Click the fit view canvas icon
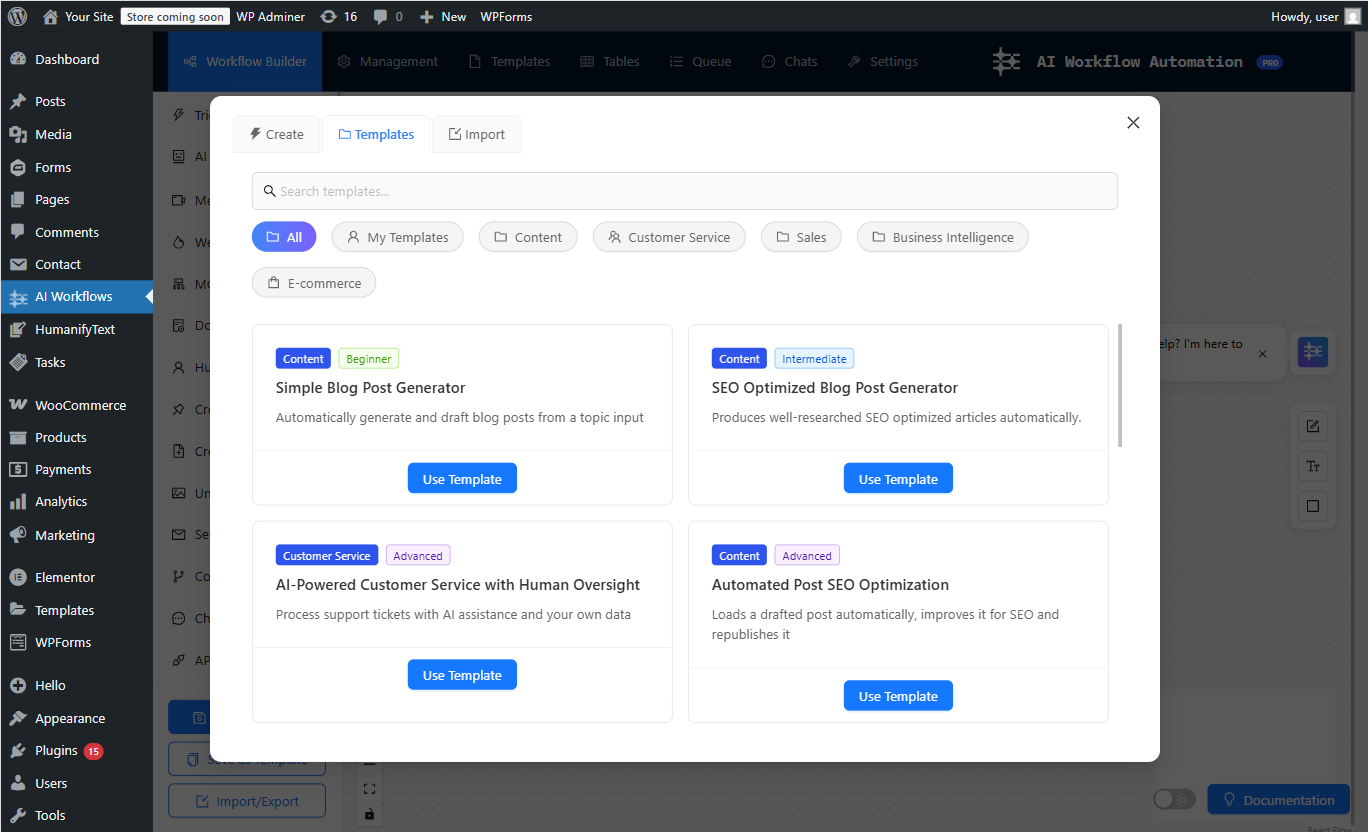The height and width of the screenshot is (832, 1368). tap(369, 789)
